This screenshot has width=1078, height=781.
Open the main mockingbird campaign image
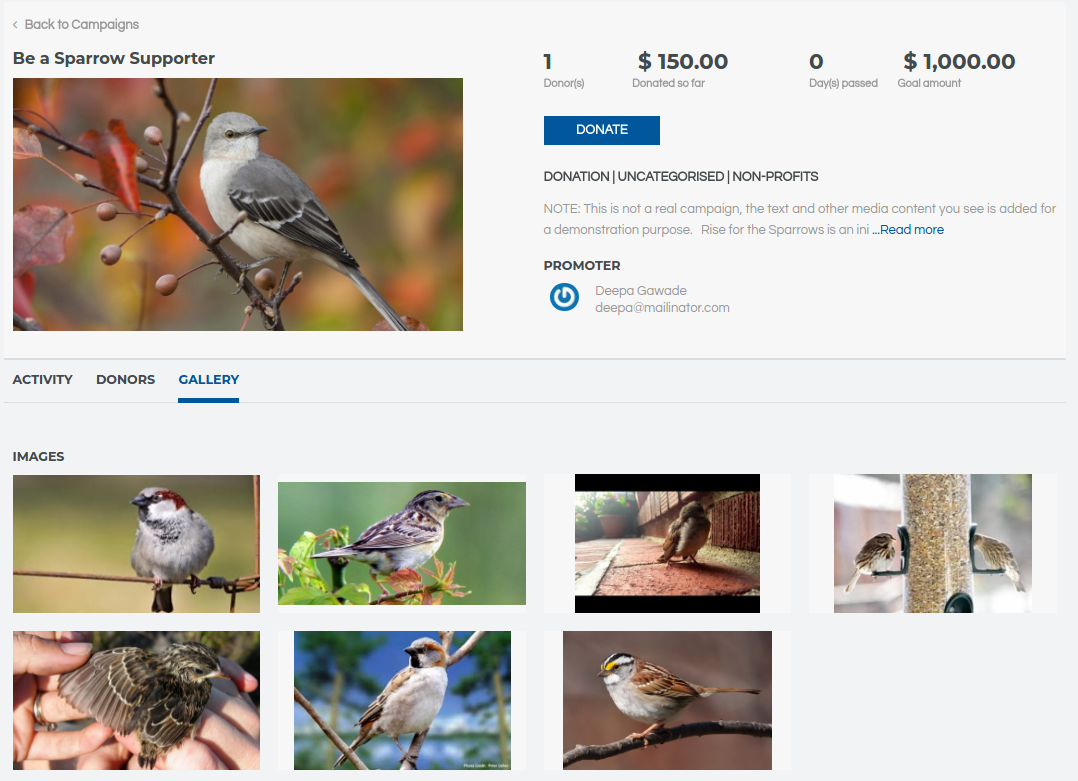pos(238,204)
